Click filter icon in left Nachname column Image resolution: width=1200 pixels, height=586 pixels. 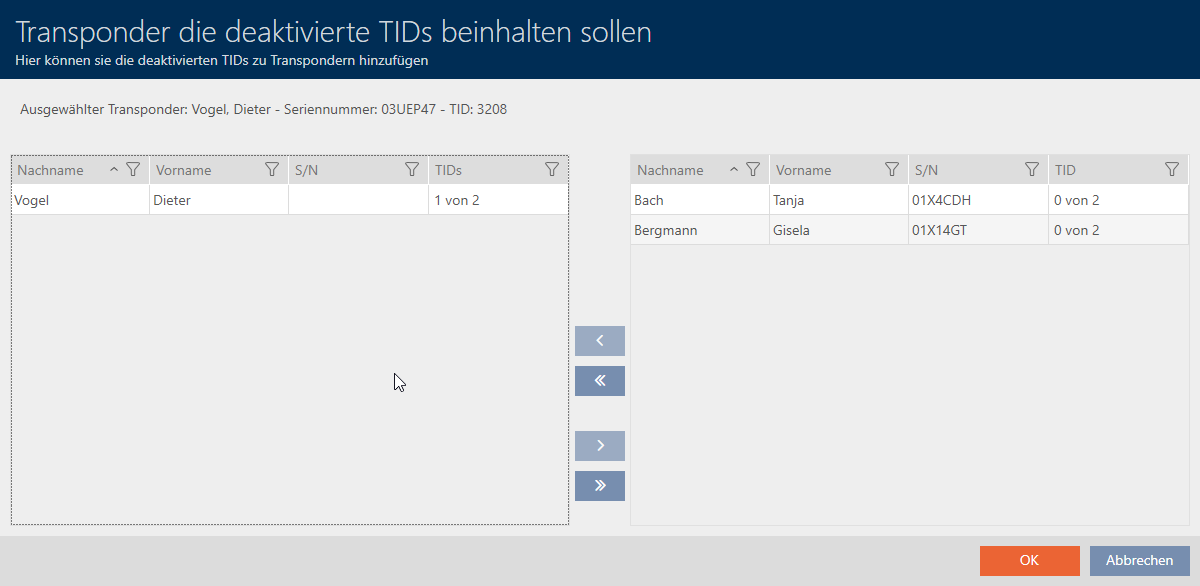[x=132, y=170]
